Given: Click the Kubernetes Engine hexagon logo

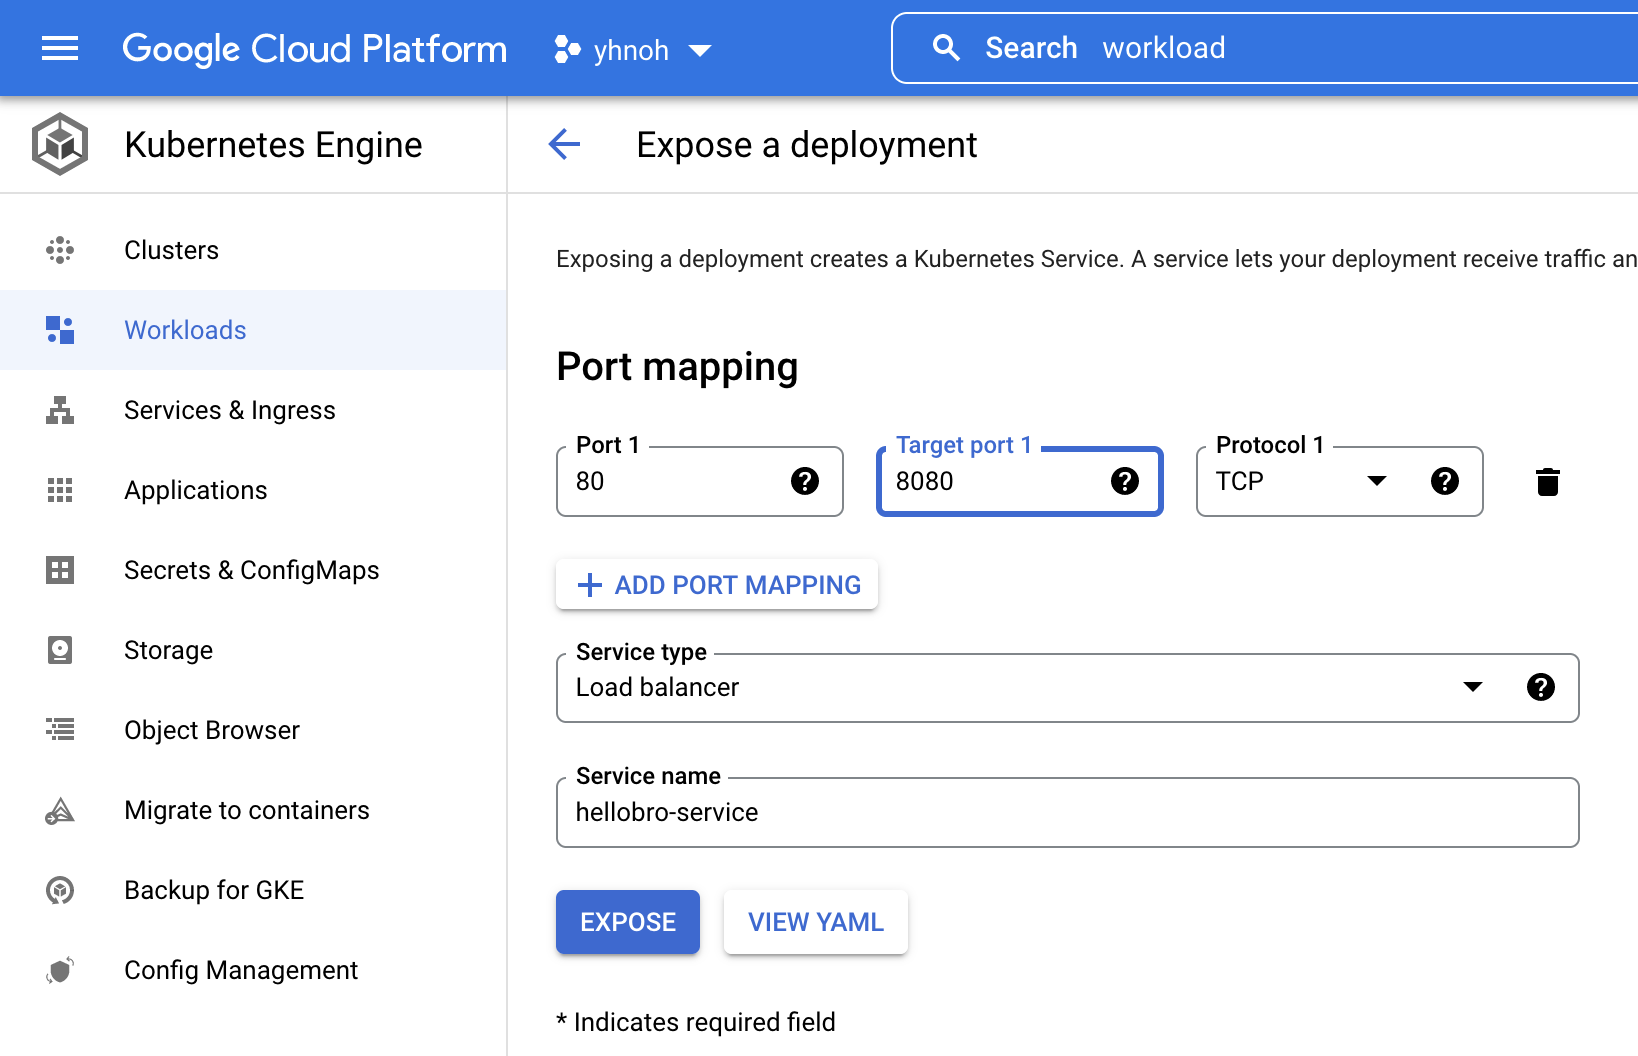Looking at the screenshot, I should pyautogui.click(x=60, y=144).
